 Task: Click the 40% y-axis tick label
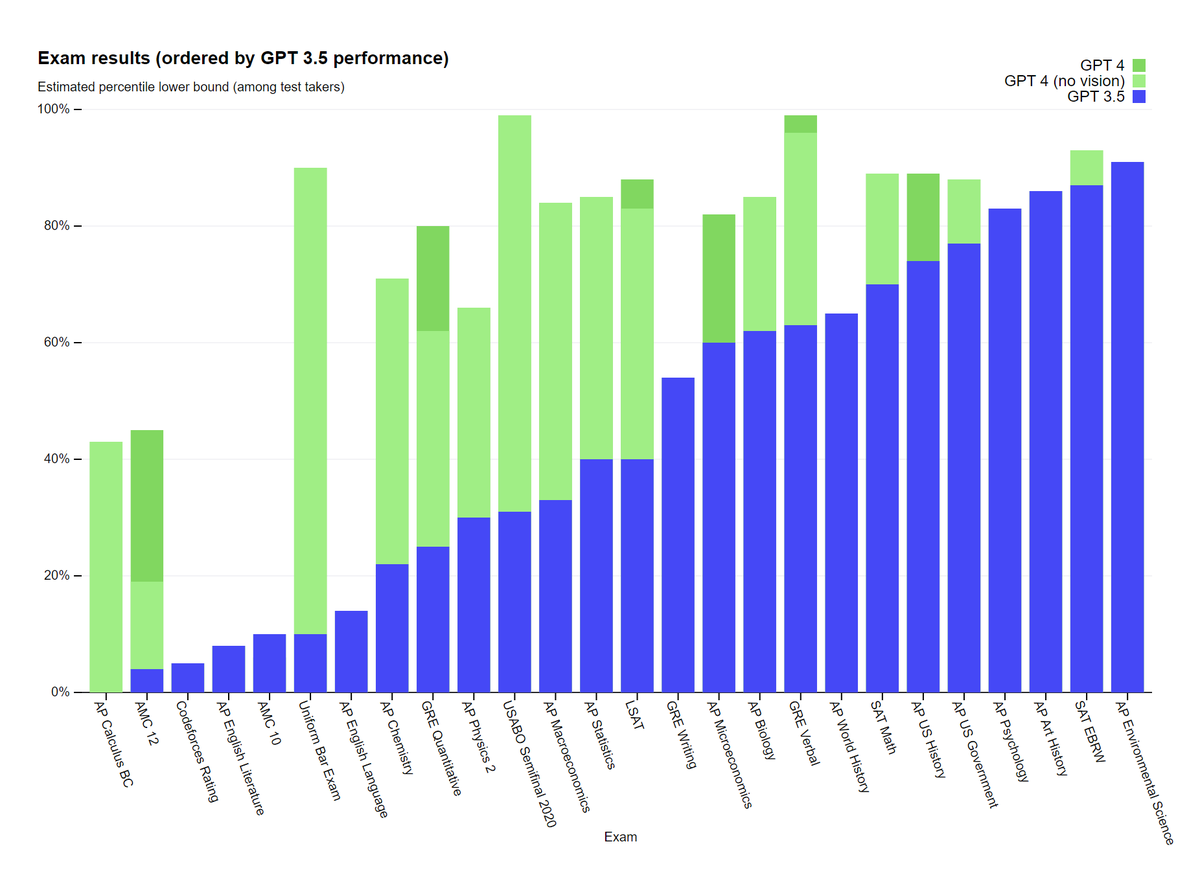coord(56,459)
